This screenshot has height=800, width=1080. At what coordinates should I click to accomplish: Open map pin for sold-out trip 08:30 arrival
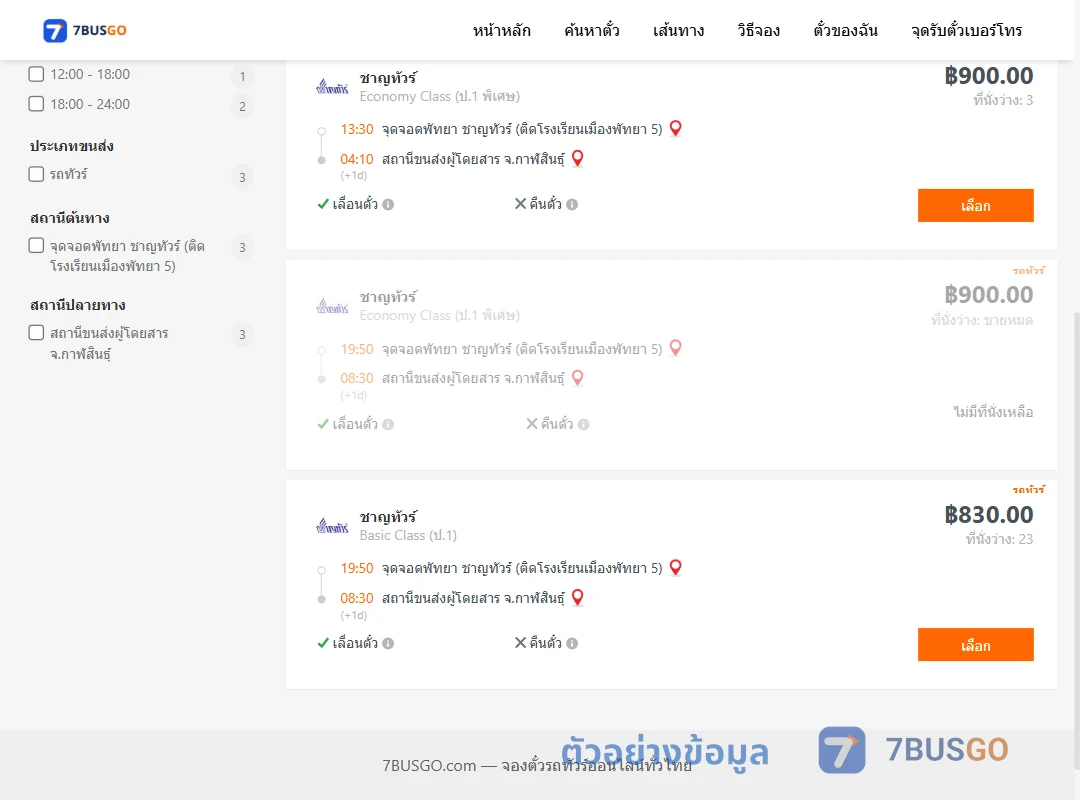coord(578,378)
